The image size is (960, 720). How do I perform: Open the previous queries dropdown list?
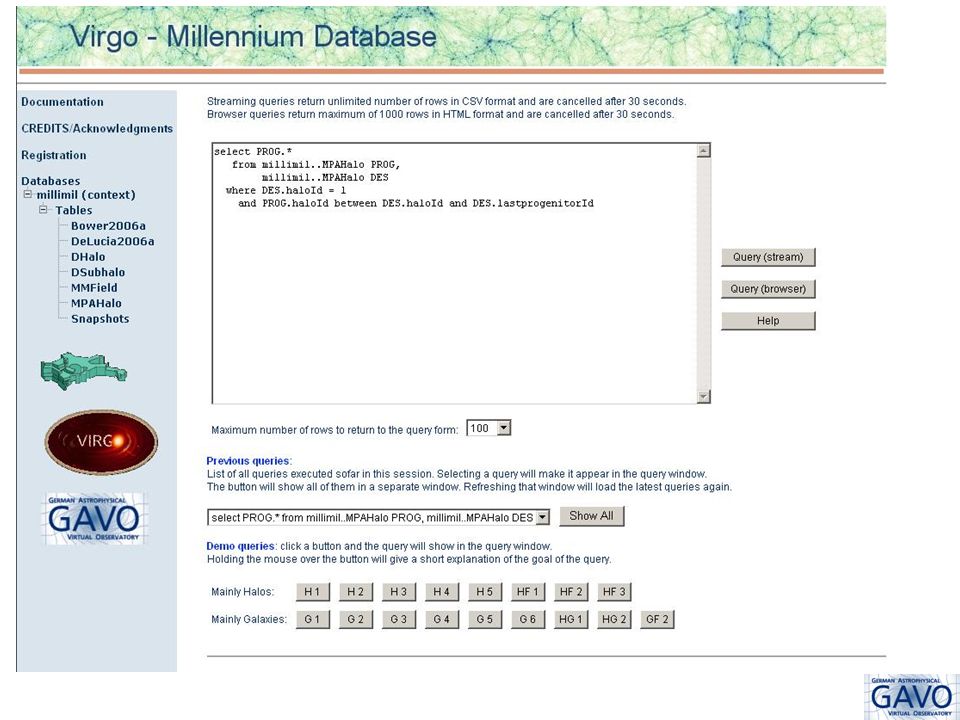click(x=542, y=517)
